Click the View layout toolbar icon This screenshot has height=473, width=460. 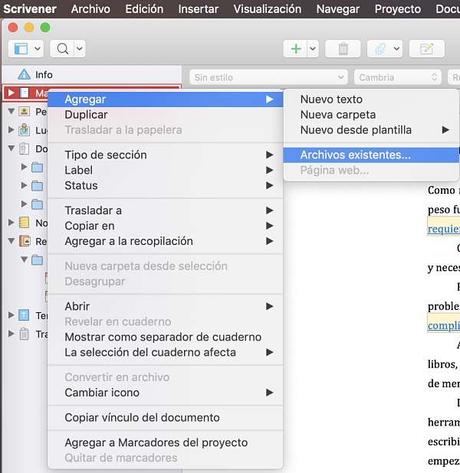click(x=21, y=49)
